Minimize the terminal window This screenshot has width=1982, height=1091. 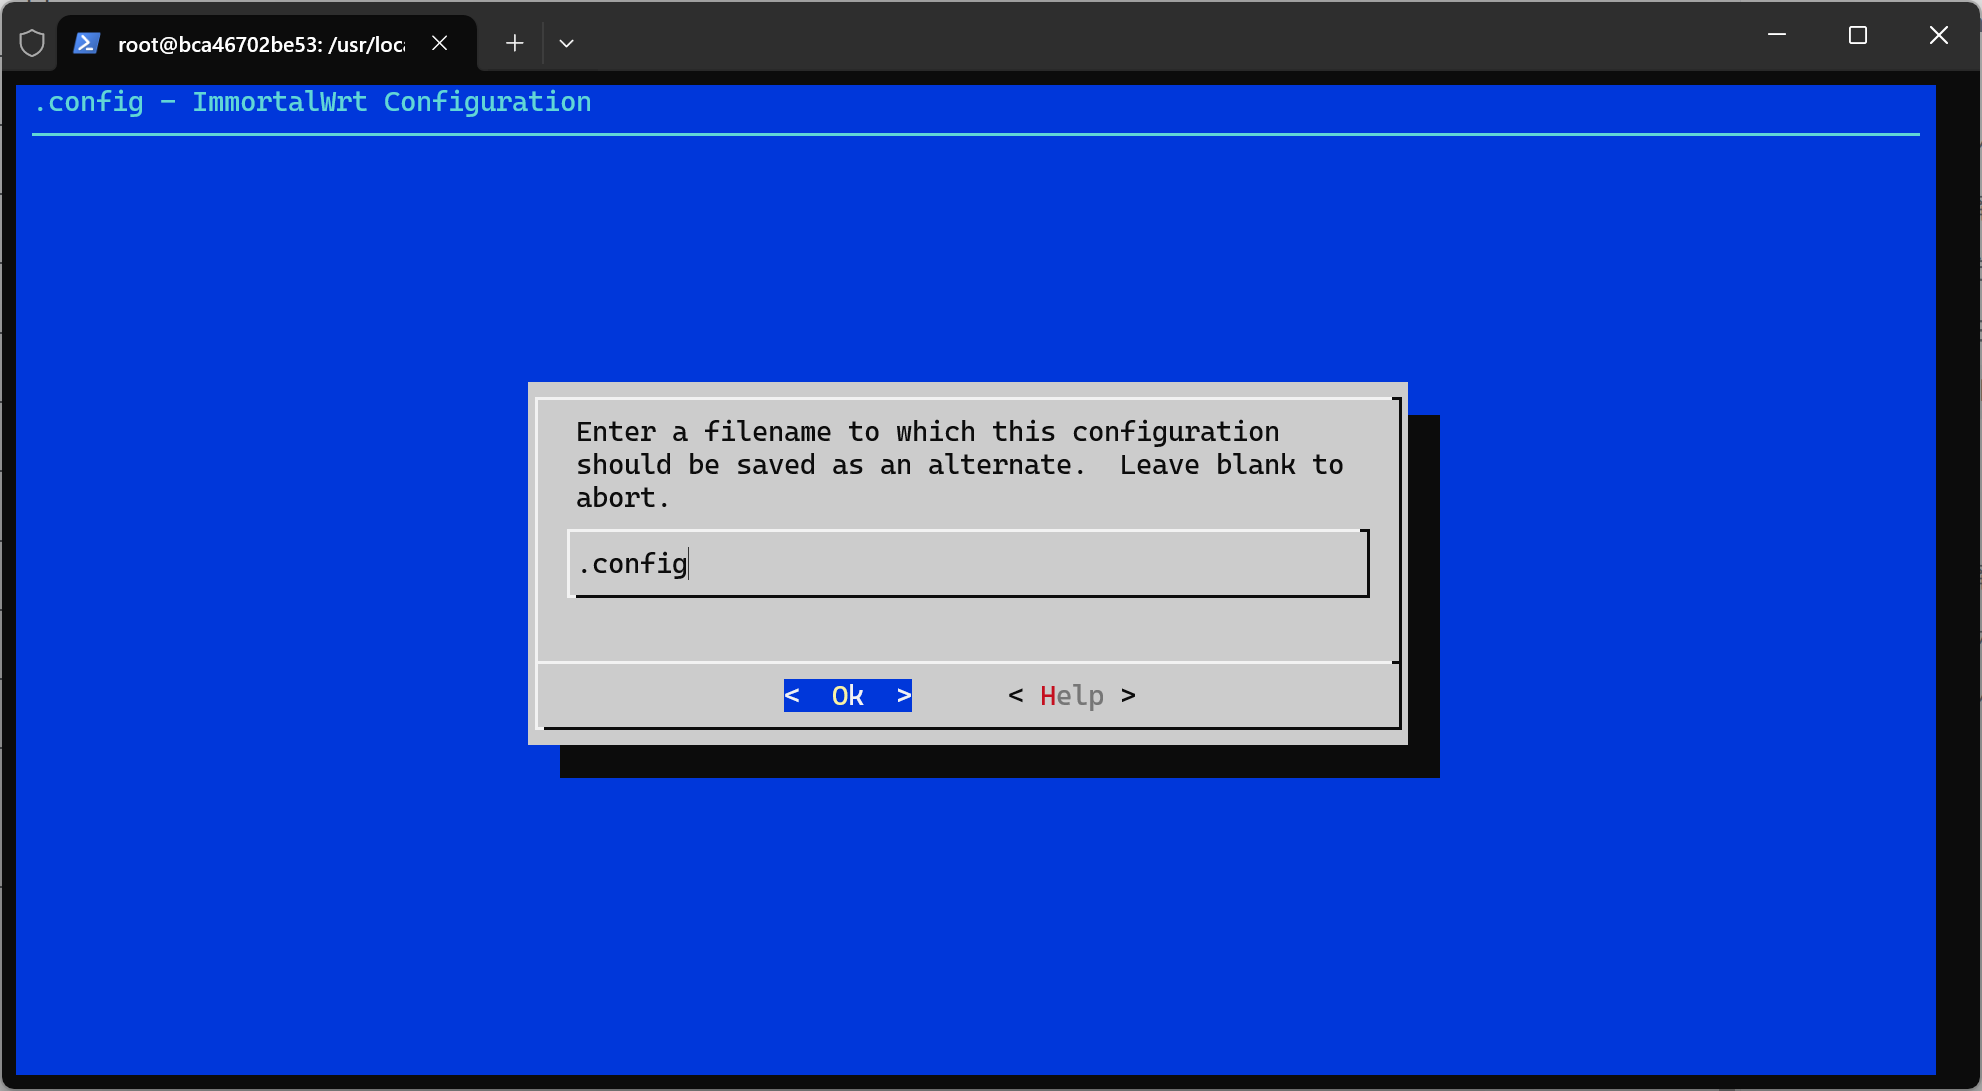click(1777, 35)
